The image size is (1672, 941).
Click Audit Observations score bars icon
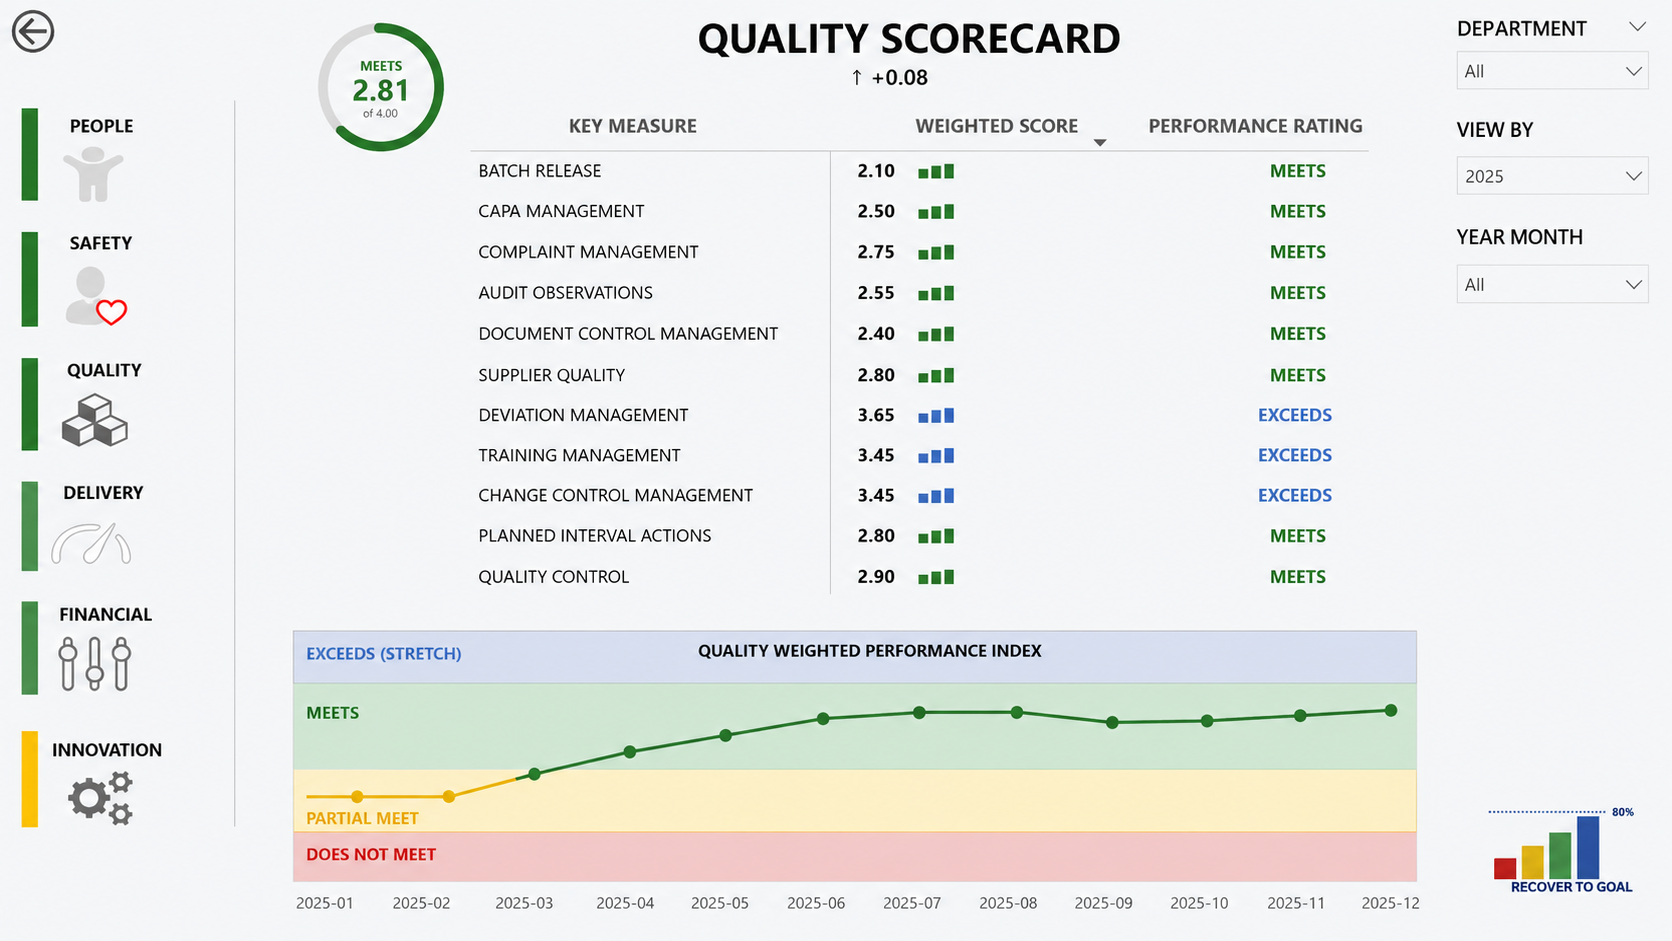pos(936,293)
